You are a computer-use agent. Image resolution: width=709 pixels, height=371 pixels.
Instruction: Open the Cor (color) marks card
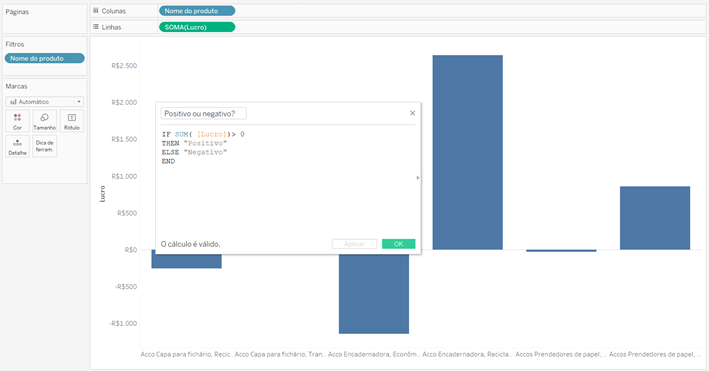tap(17, 121)
